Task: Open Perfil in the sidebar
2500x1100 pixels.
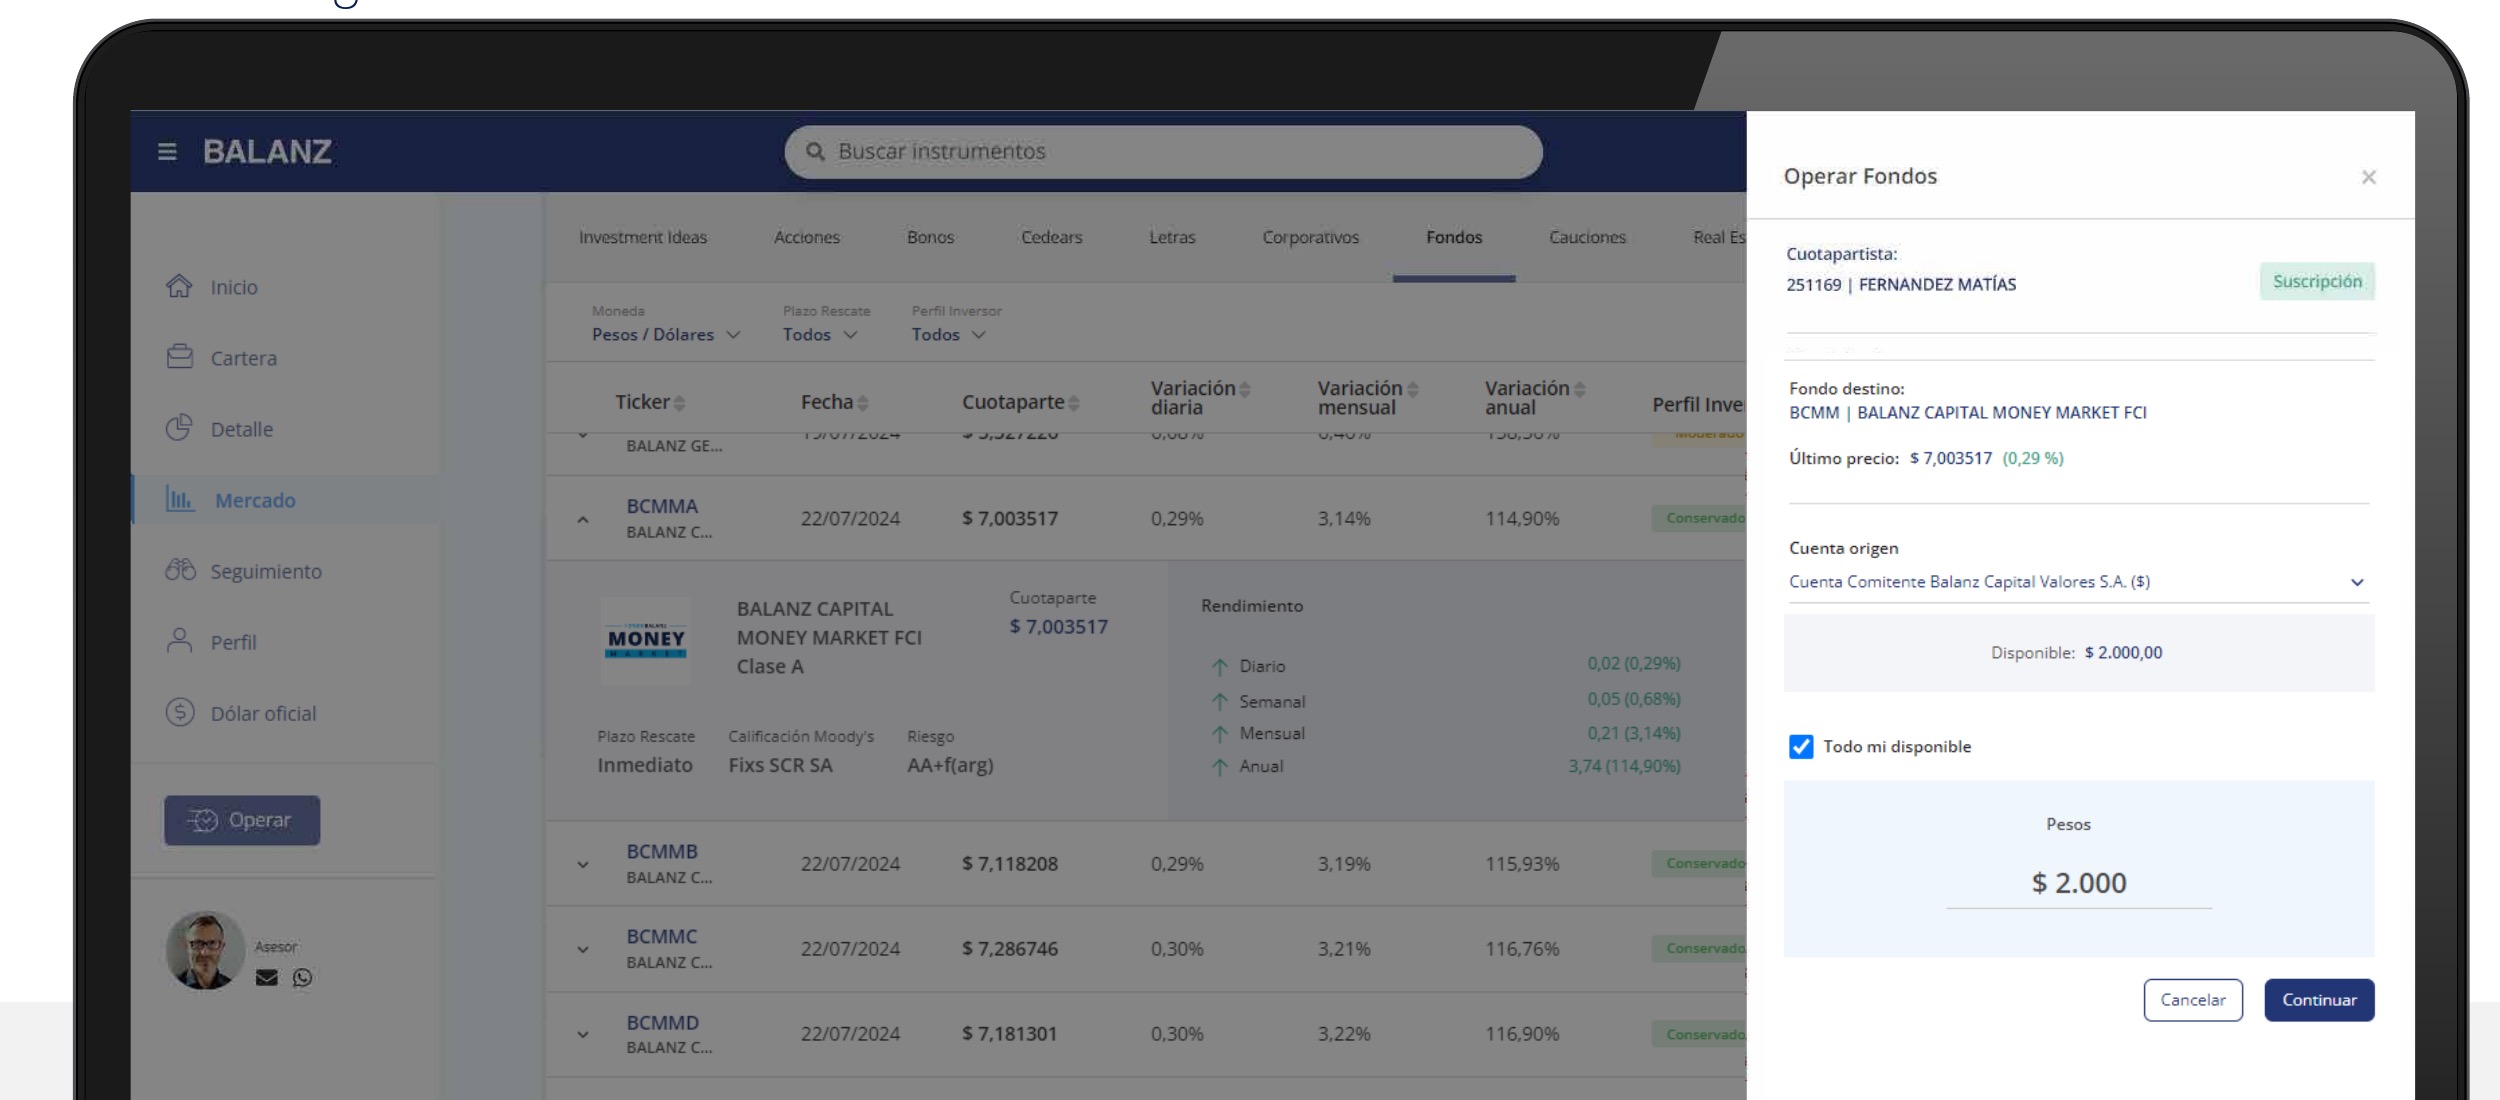Action: pos(212,642)
